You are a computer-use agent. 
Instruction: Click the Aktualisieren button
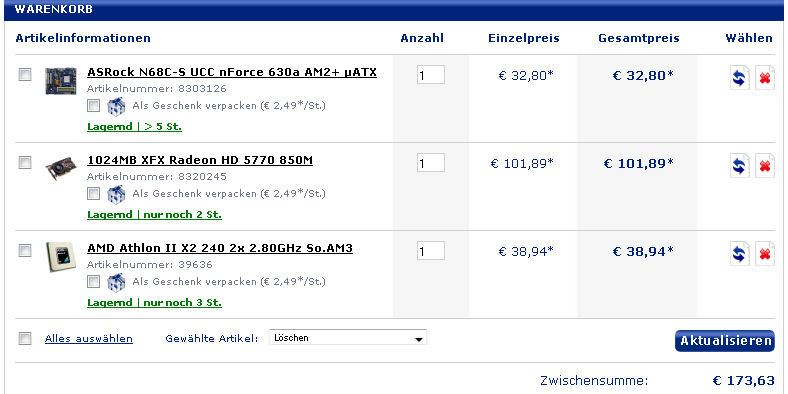725,341
